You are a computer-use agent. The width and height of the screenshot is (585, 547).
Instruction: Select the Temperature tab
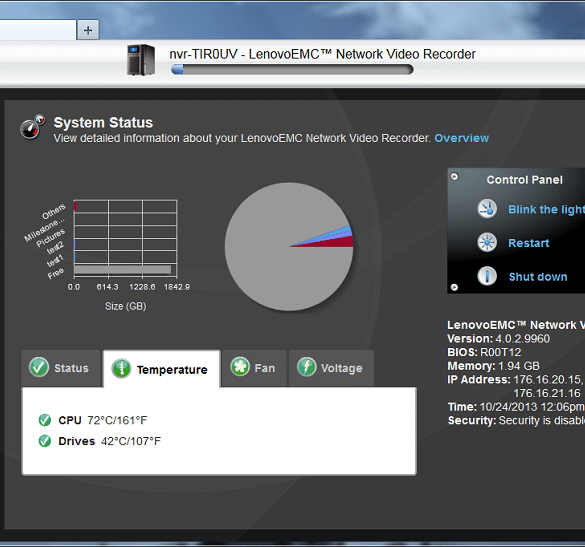(x=162, y=369)
